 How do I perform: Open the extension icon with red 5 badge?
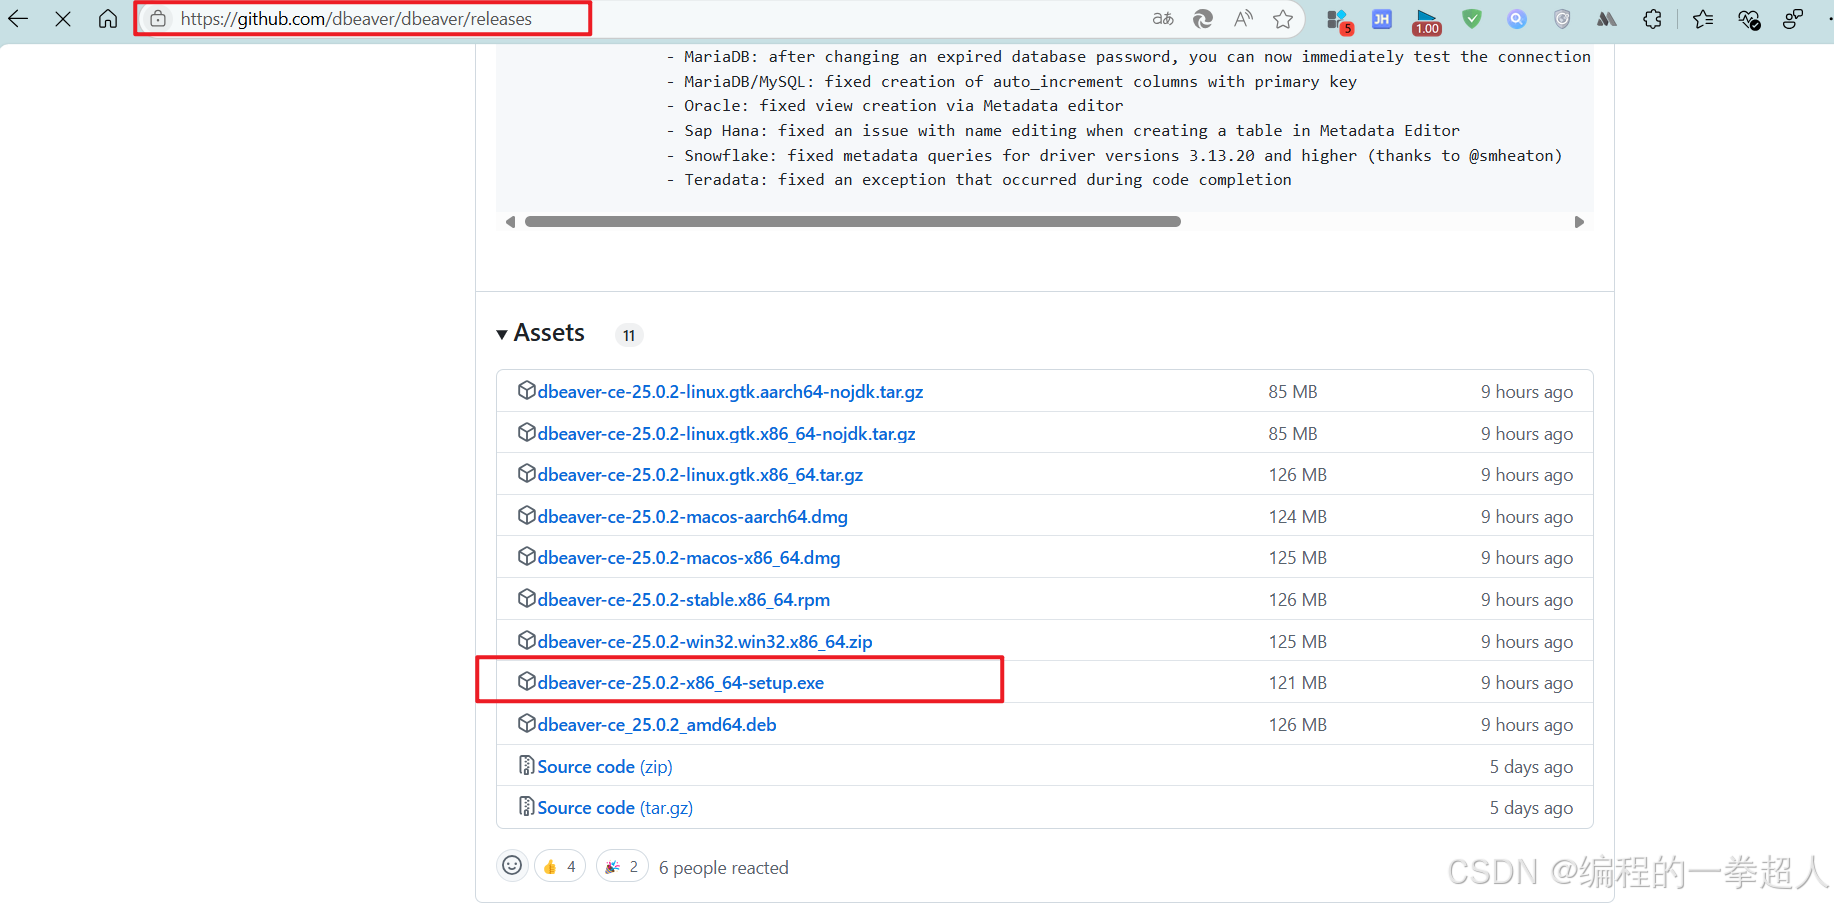tap(1339, 20)
